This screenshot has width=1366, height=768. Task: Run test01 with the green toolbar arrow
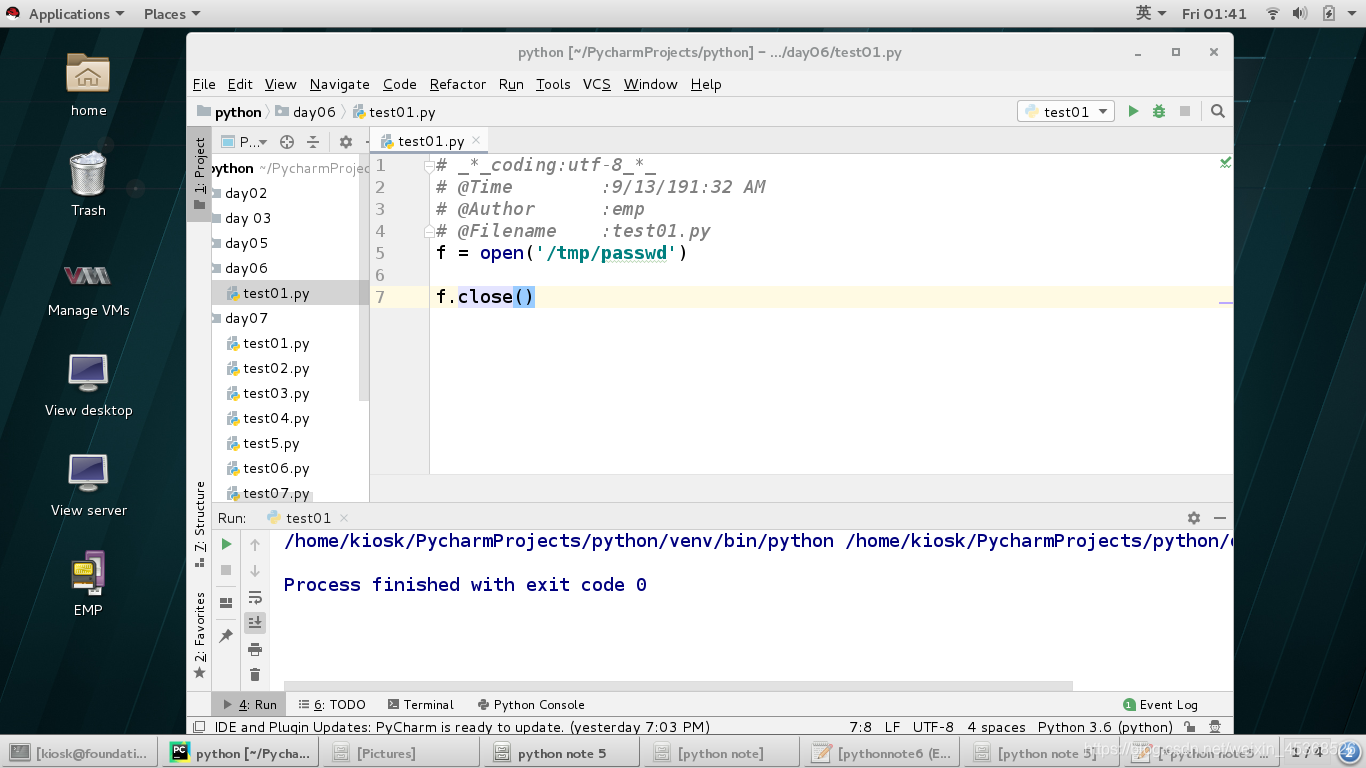1133,111
